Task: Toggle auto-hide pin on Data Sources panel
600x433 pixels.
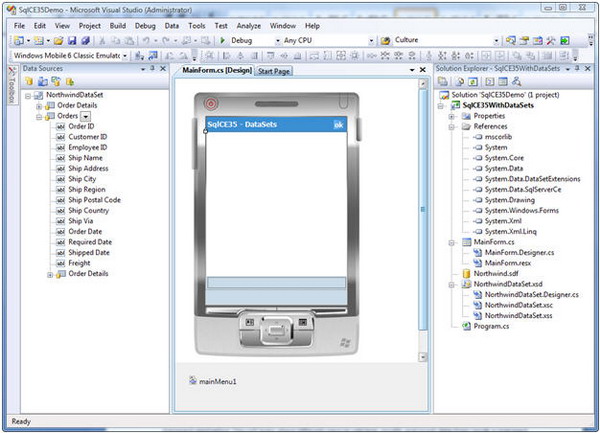Action: (152, 68)
